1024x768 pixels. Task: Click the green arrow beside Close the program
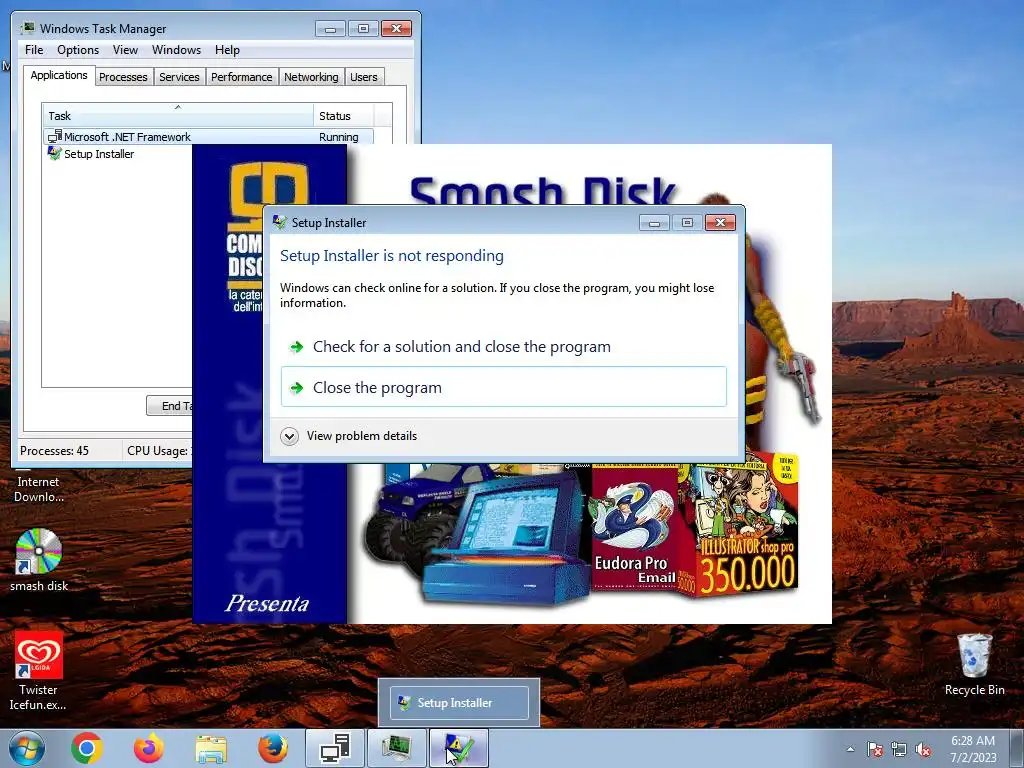tap(296, 388)
